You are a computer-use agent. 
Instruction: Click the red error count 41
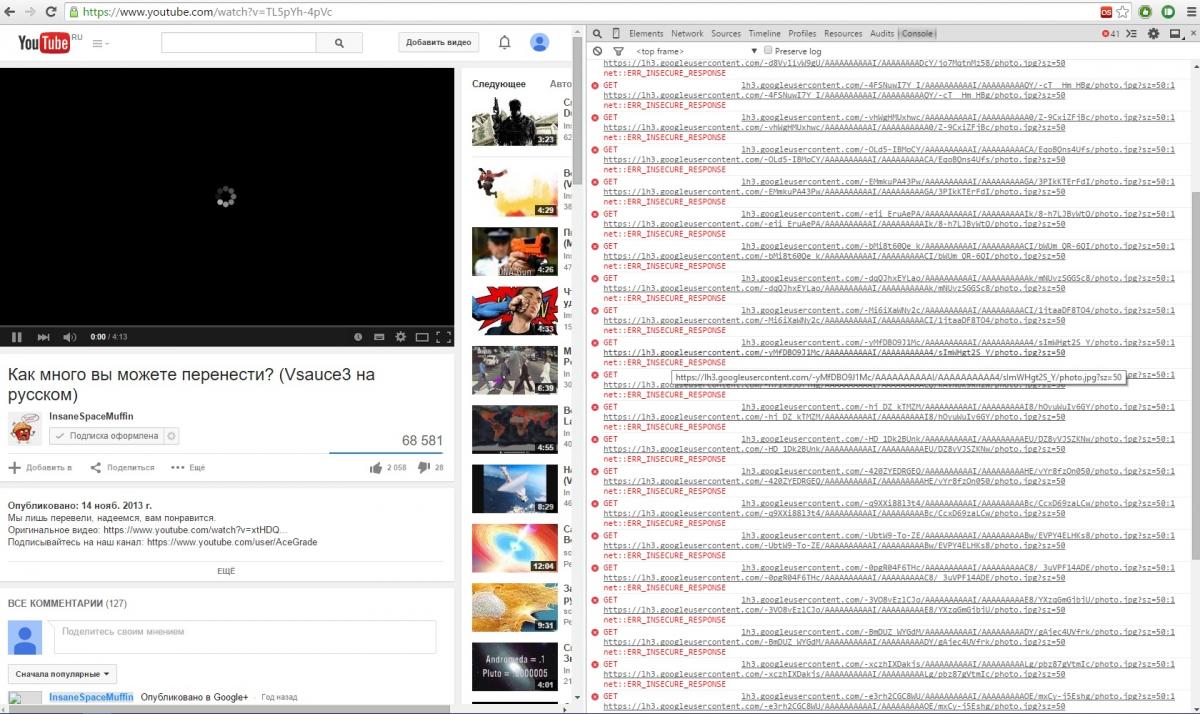pyautogui.click(x=1111, y=33)
